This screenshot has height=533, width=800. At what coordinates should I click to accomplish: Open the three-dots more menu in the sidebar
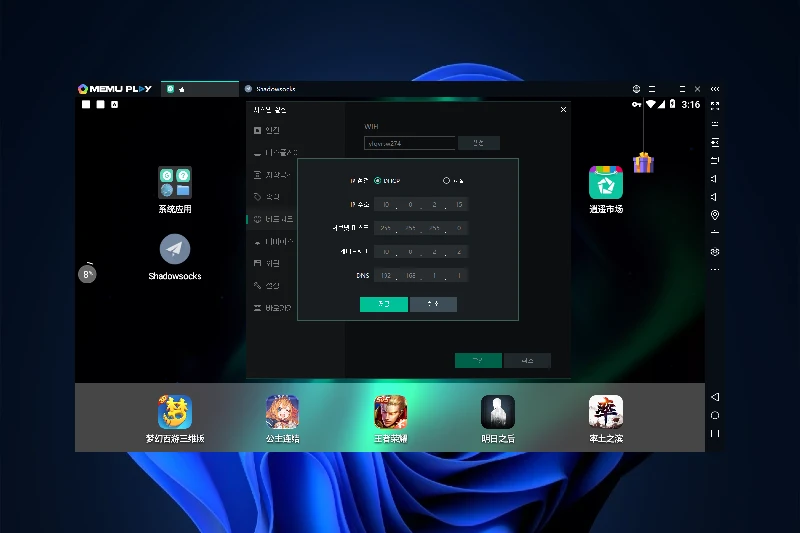point(714,269)
